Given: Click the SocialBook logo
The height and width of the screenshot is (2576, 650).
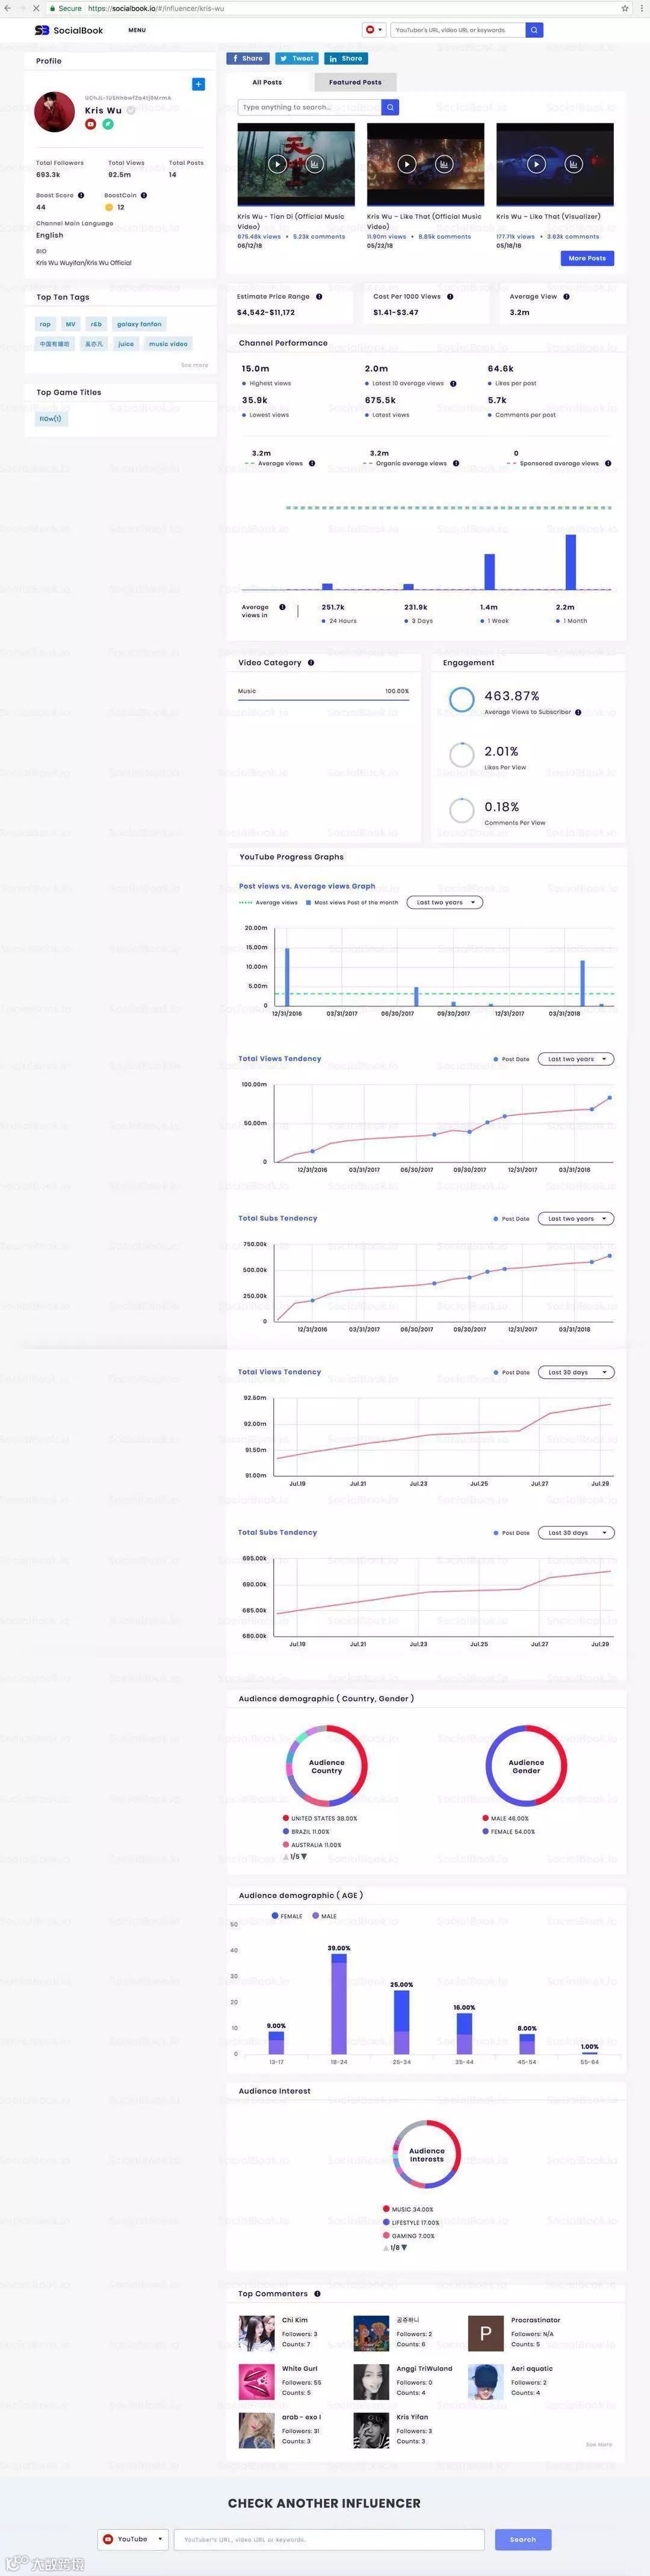Looking at the screenshot, I should click(x=68, y=30).
